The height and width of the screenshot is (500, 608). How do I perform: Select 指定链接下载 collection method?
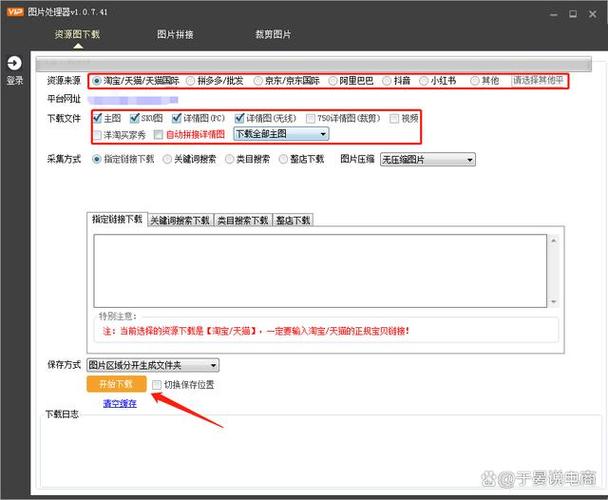point(97,159)
